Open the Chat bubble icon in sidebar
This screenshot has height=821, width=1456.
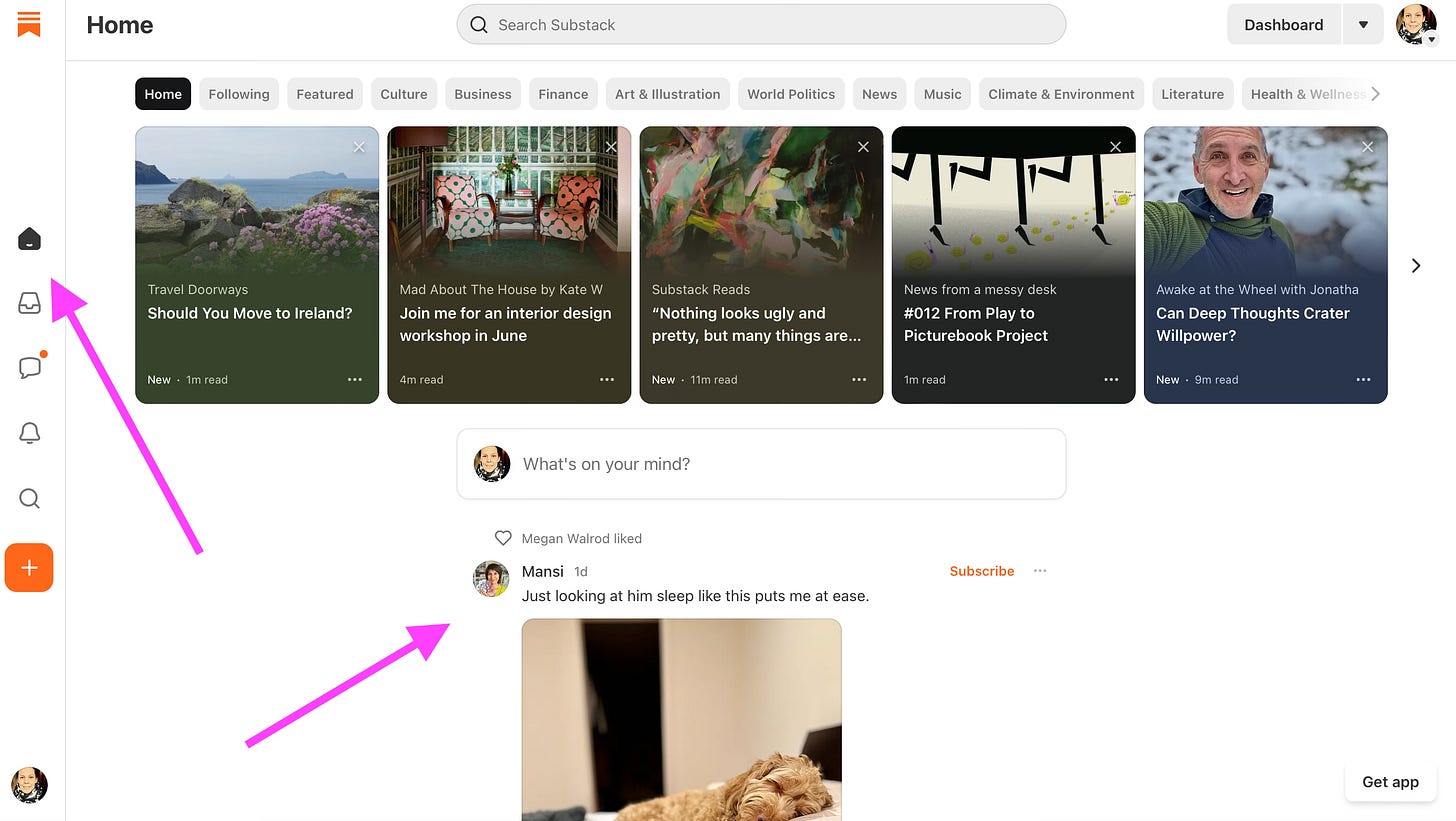point(30,367)
